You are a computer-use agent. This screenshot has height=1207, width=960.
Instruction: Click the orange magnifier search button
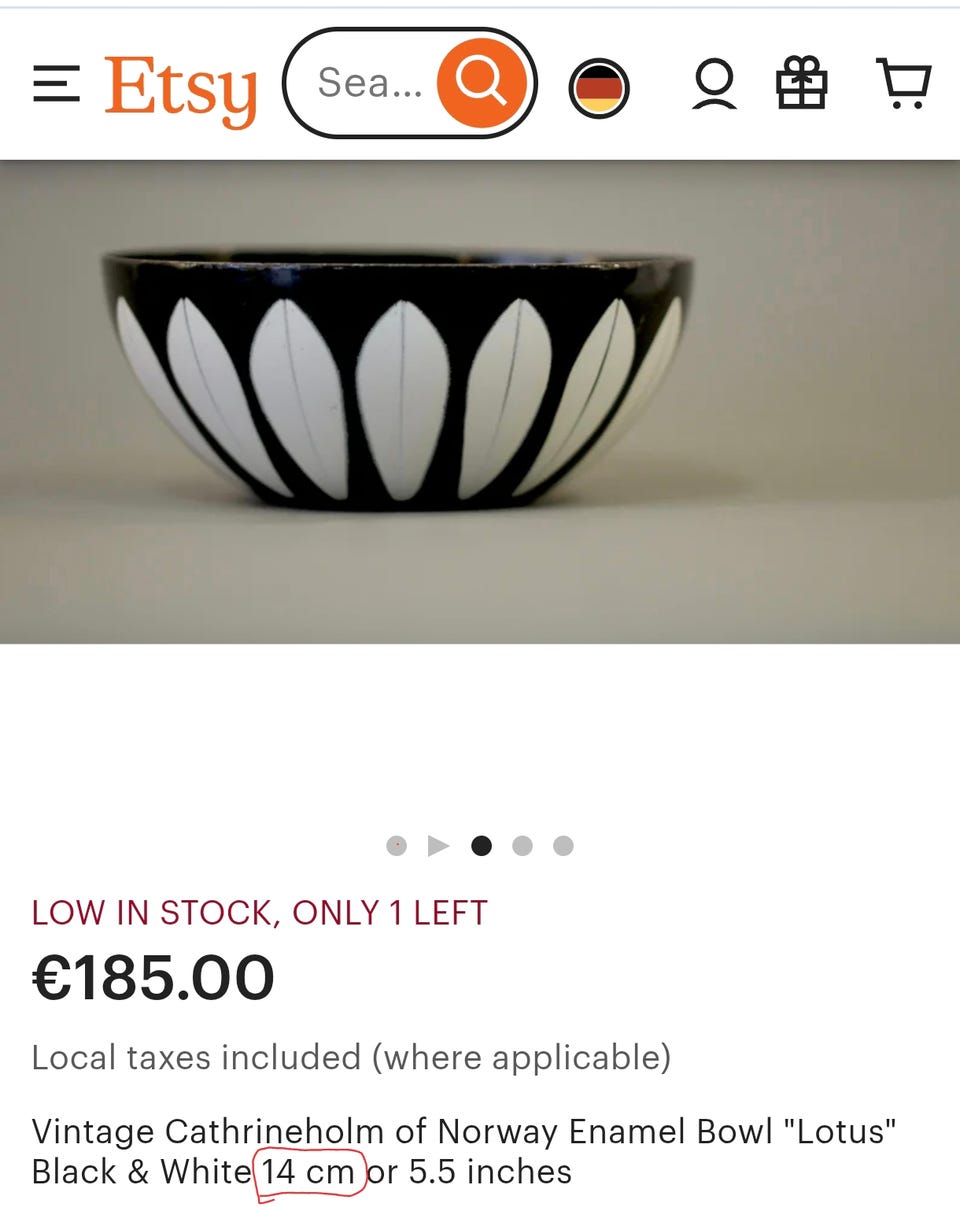[x=482, y=83]
